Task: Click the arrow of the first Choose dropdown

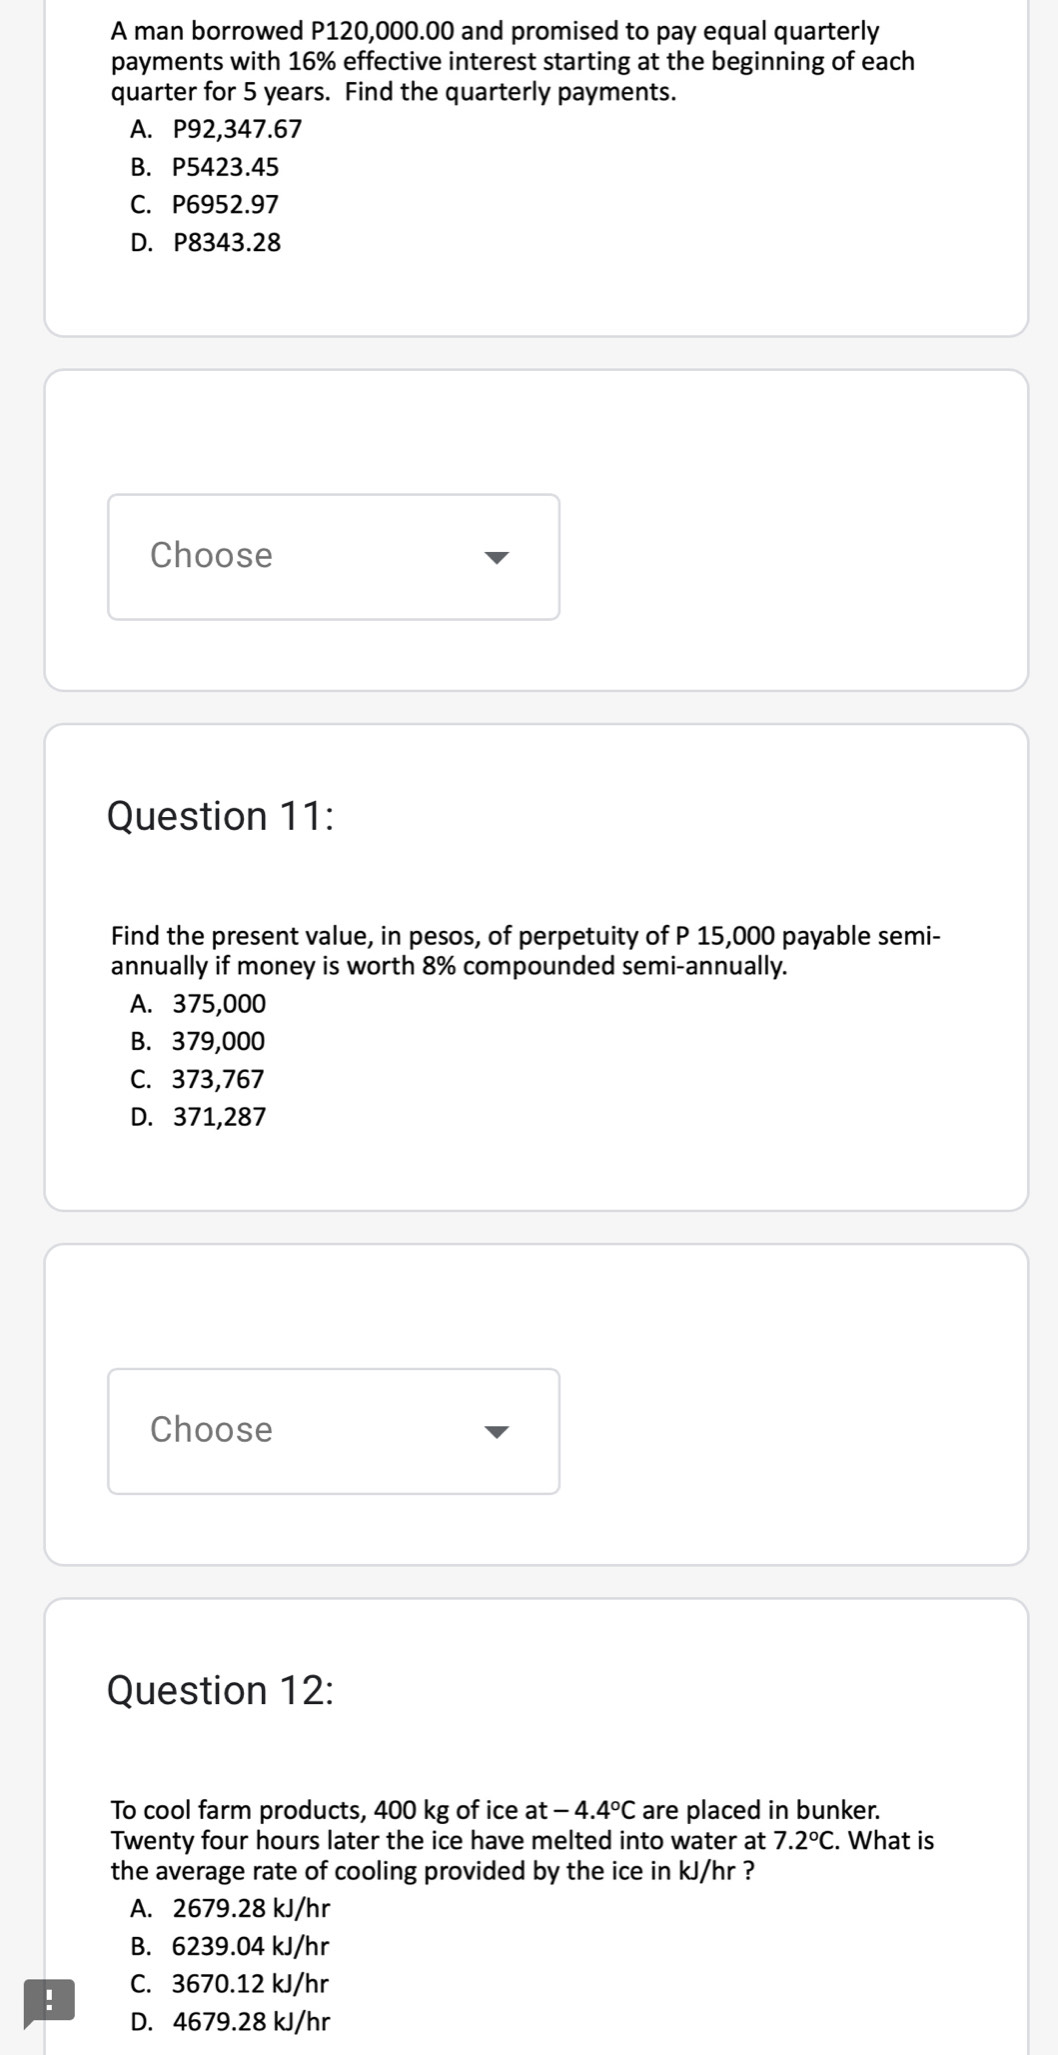Action: [x=497, y=557]
